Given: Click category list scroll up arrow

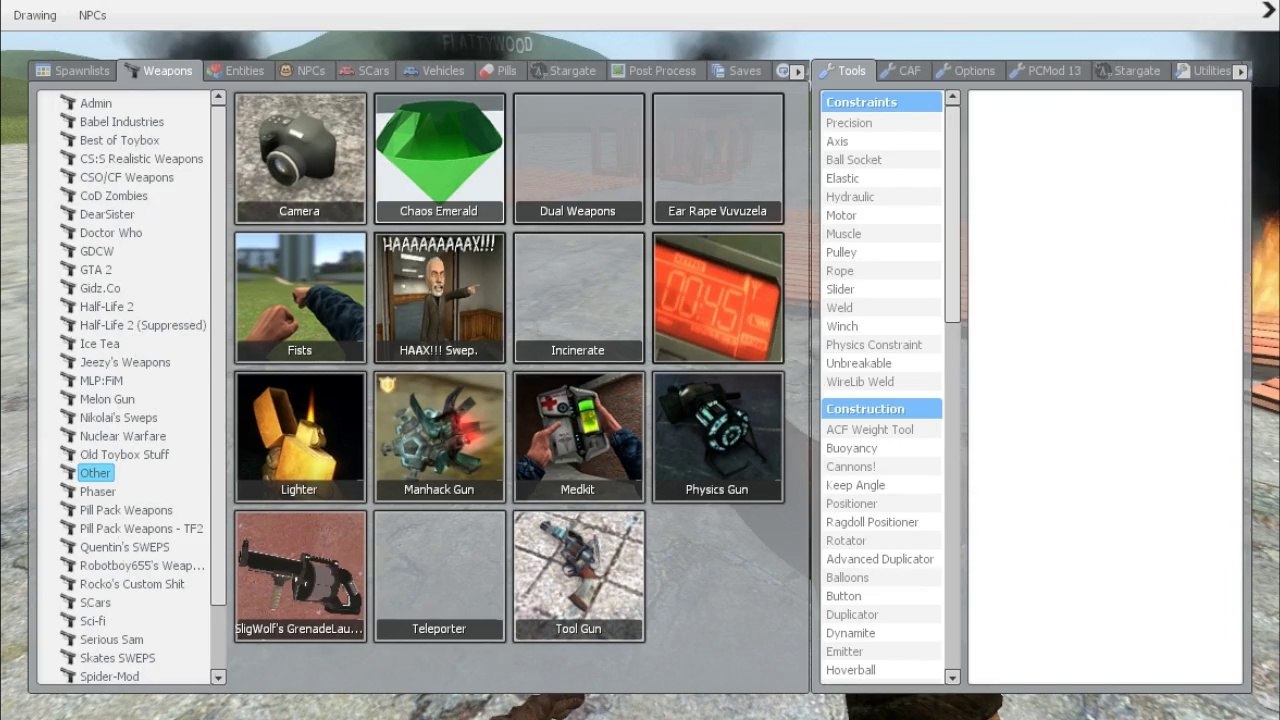Looking at the screenshot, I should coord(218,98).
